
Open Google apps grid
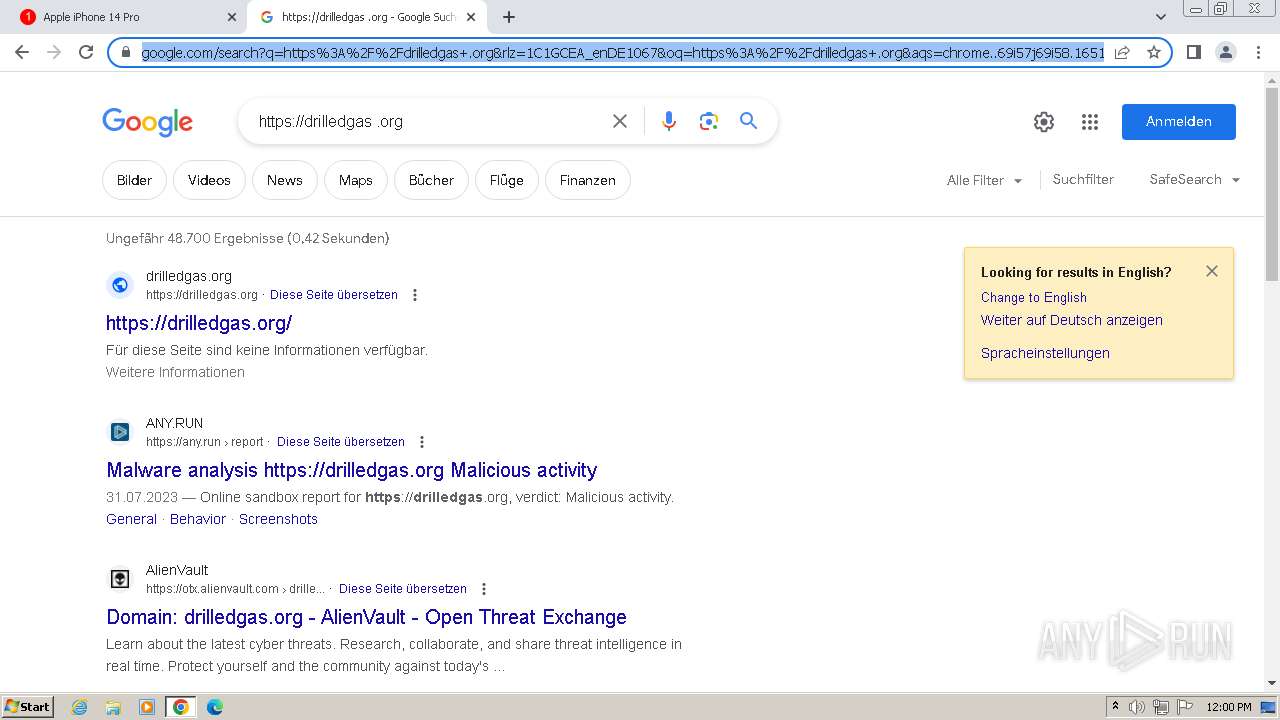point(1090,122)
